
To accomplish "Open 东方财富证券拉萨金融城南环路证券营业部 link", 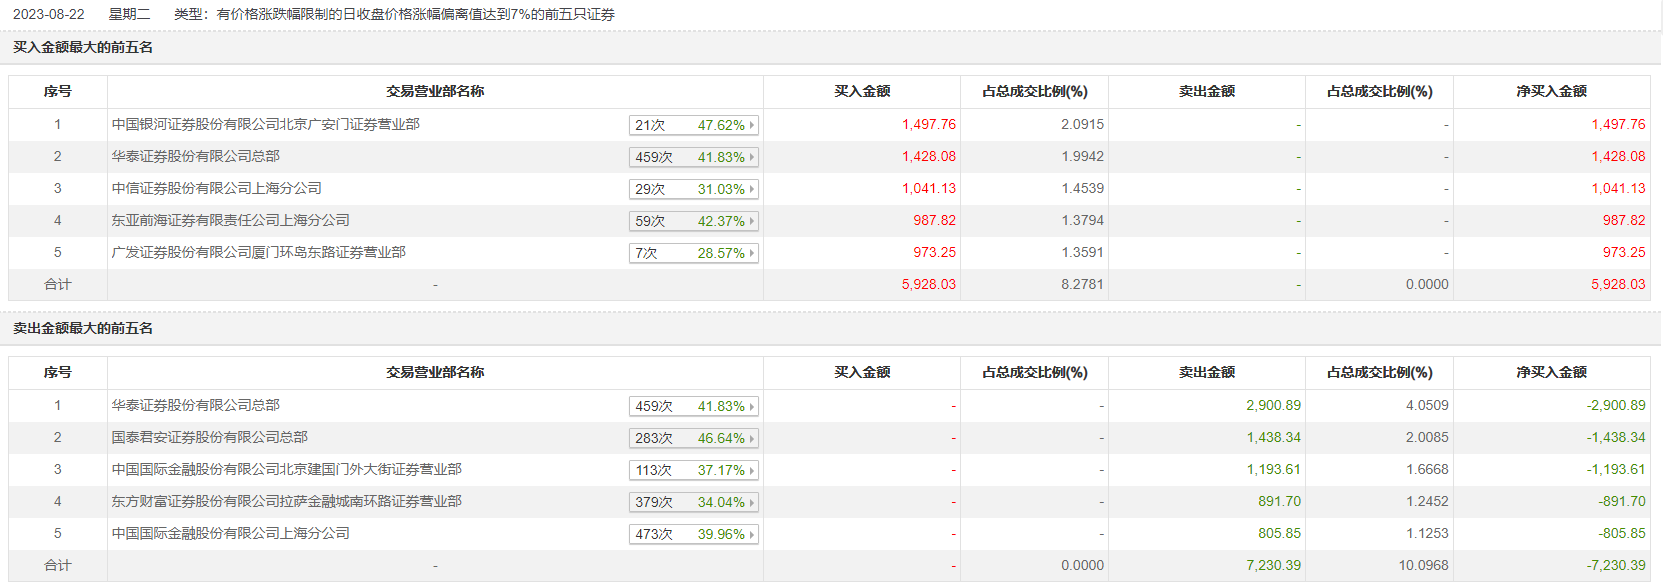I will point(286,502).
